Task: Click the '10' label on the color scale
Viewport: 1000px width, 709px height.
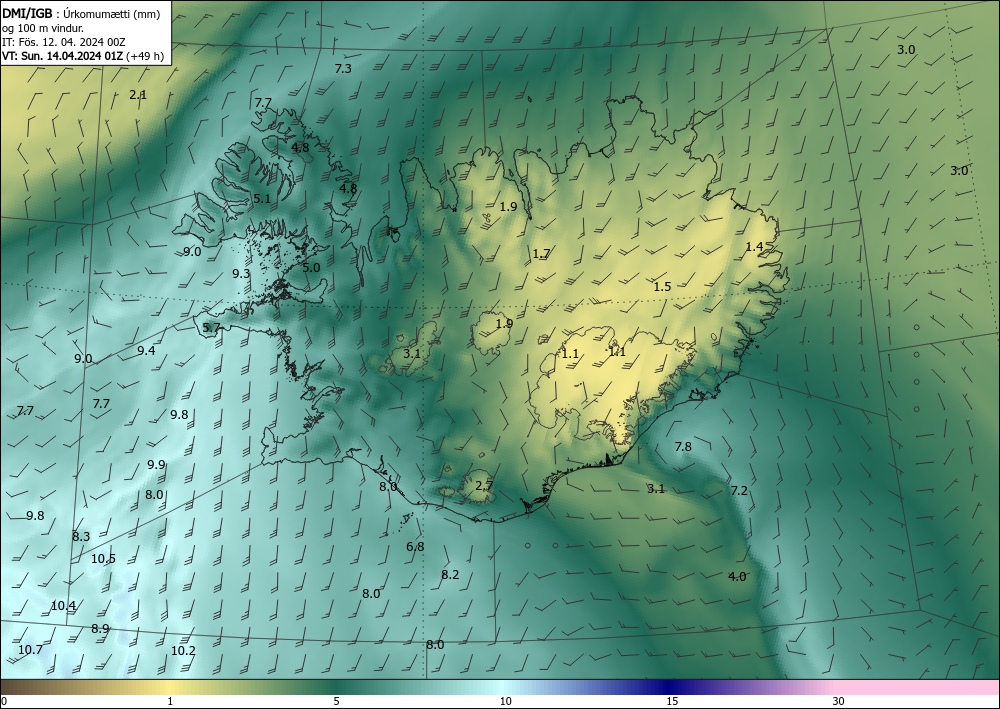Action: pyautogui.click(x=505, y=702)
